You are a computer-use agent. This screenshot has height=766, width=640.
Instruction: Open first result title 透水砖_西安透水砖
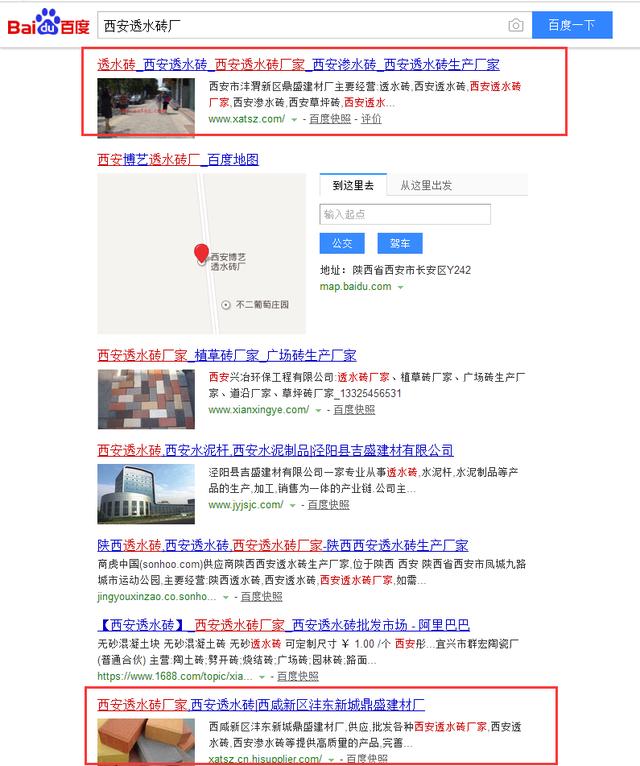pos(299,64)
